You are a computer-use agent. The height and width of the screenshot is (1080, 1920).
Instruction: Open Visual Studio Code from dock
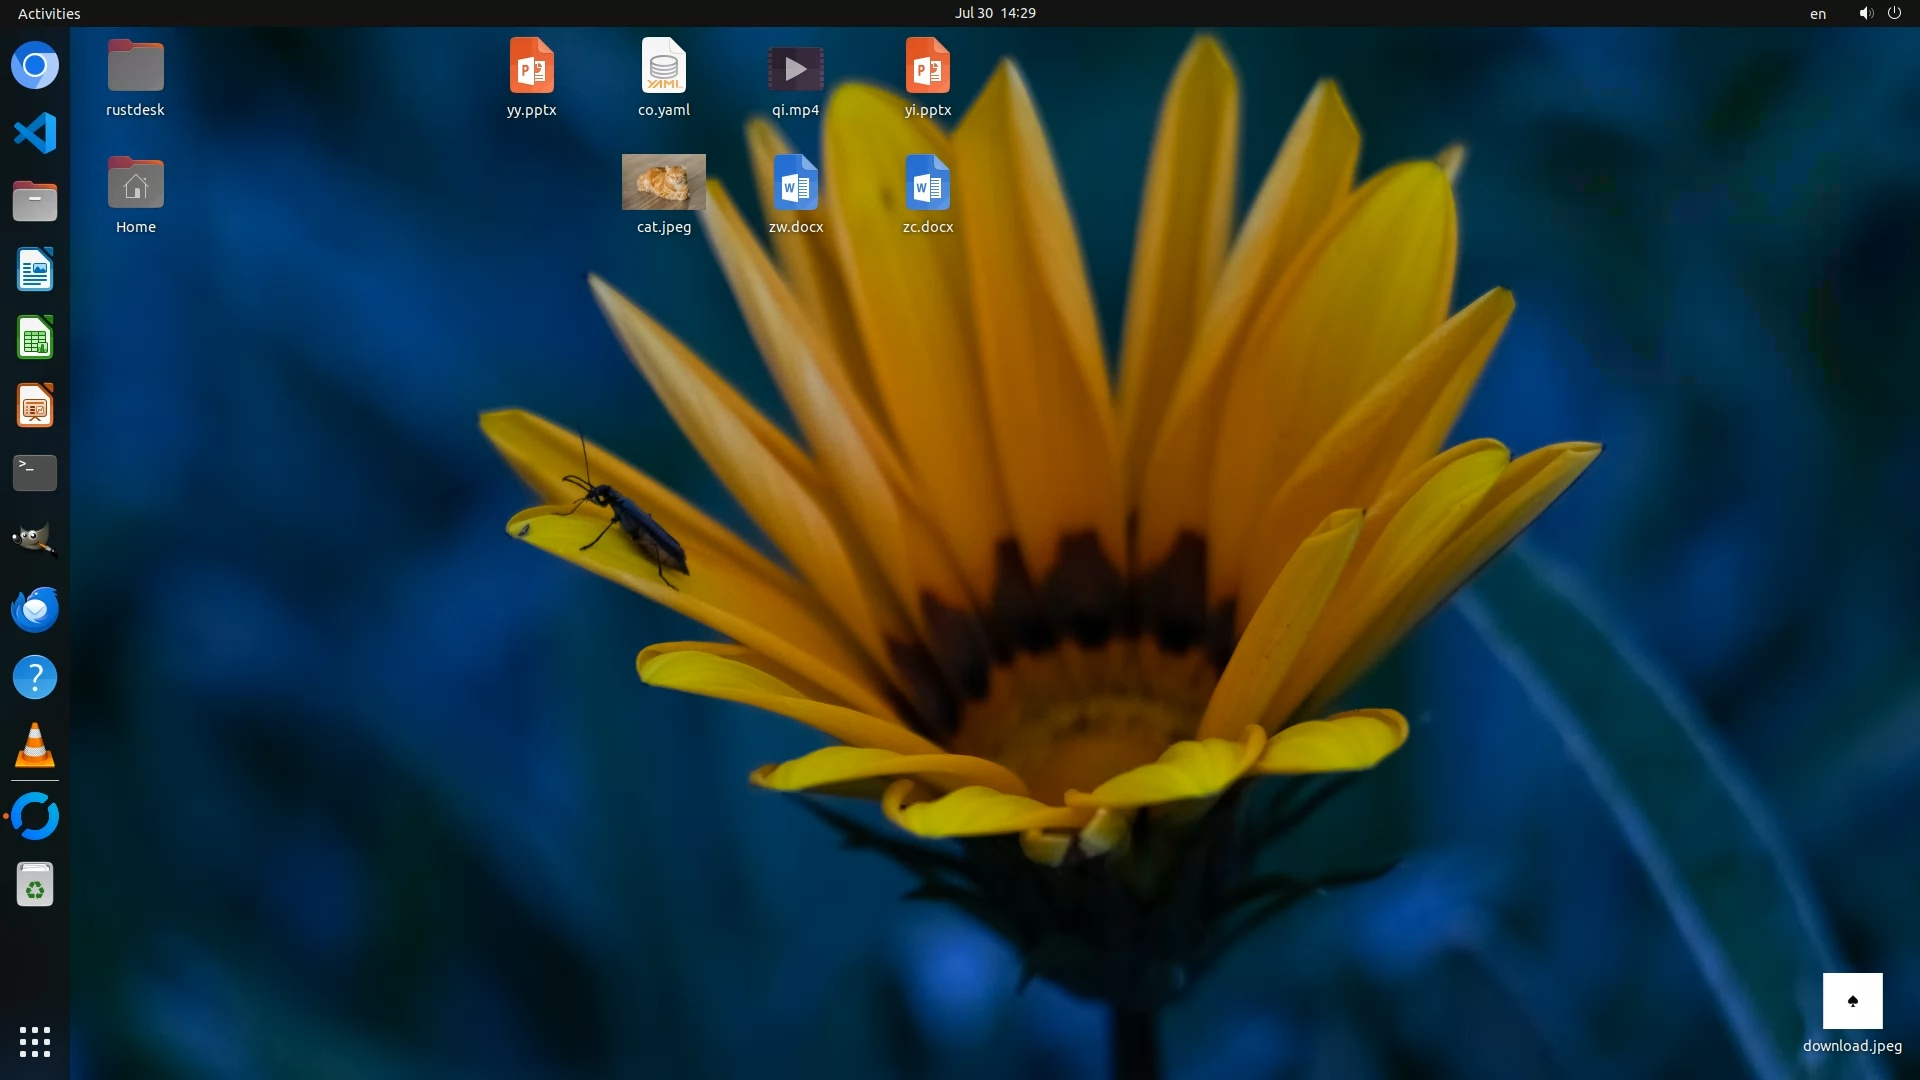pos(35,133)
